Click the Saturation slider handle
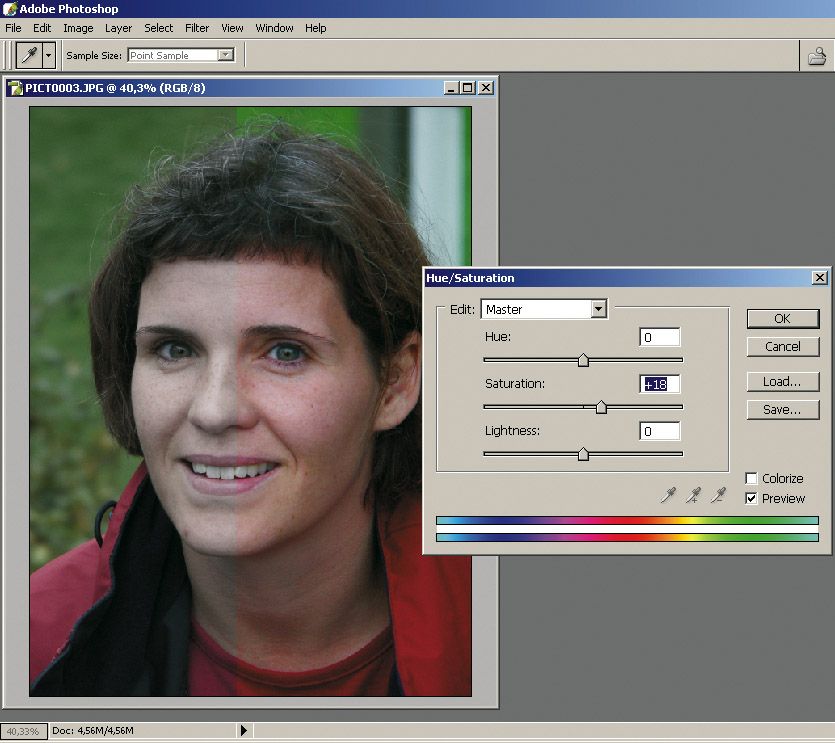Screen dimensions: 835x743 (x=601, y=407)
